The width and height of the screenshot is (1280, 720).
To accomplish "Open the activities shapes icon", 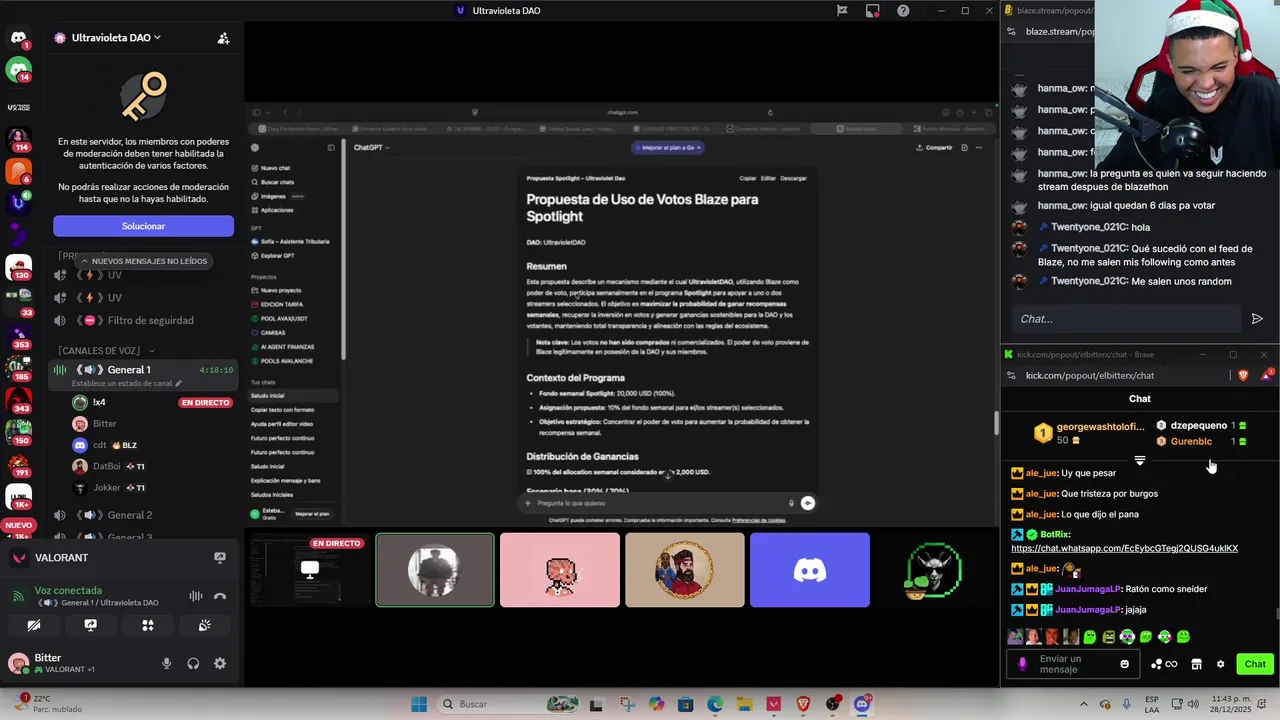I will [148, 625].
